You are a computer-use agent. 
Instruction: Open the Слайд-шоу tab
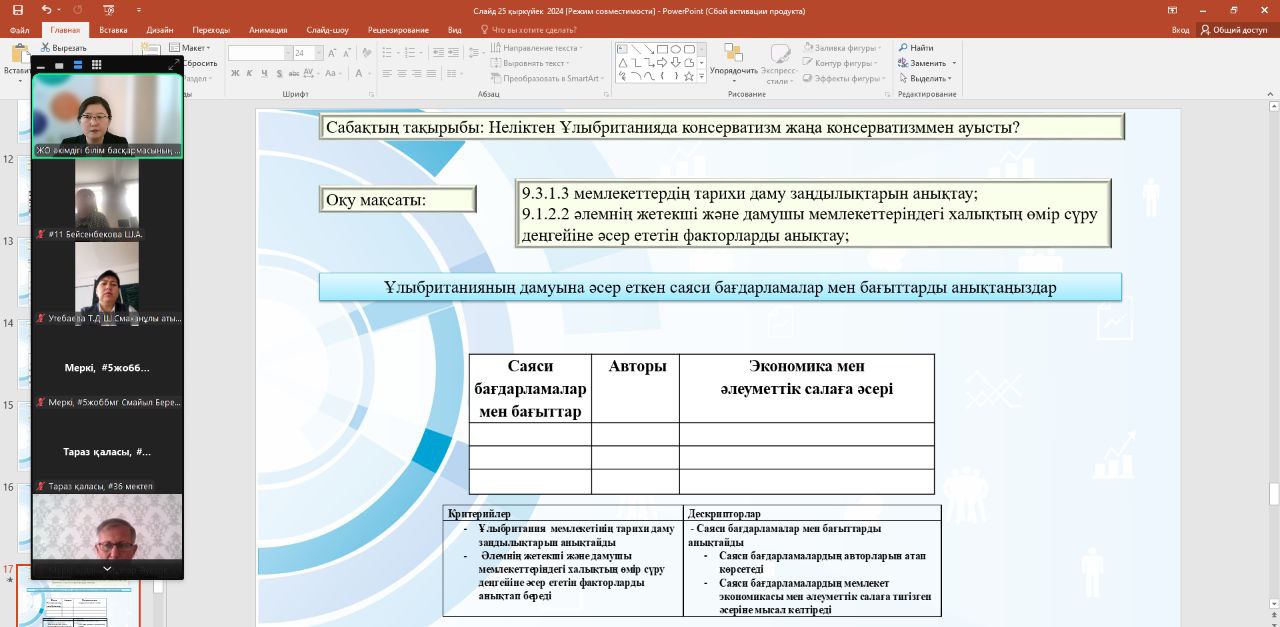(327, 30)
